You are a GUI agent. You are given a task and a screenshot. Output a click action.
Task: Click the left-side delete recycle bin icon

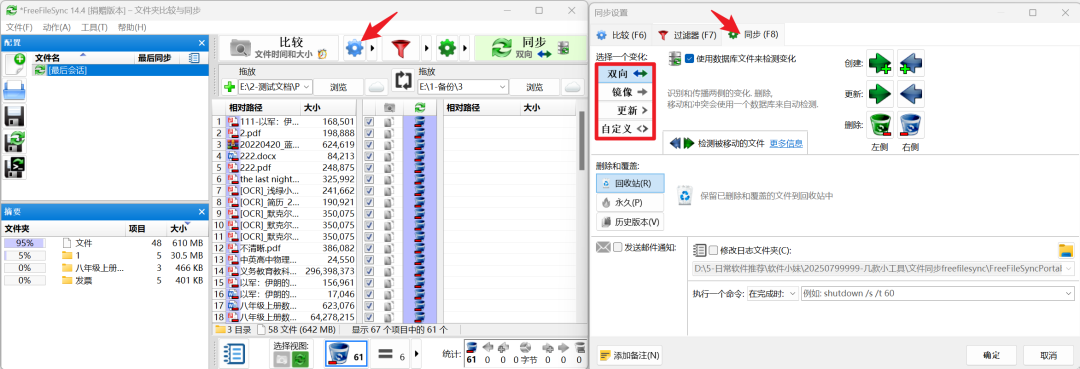(880, 125)
